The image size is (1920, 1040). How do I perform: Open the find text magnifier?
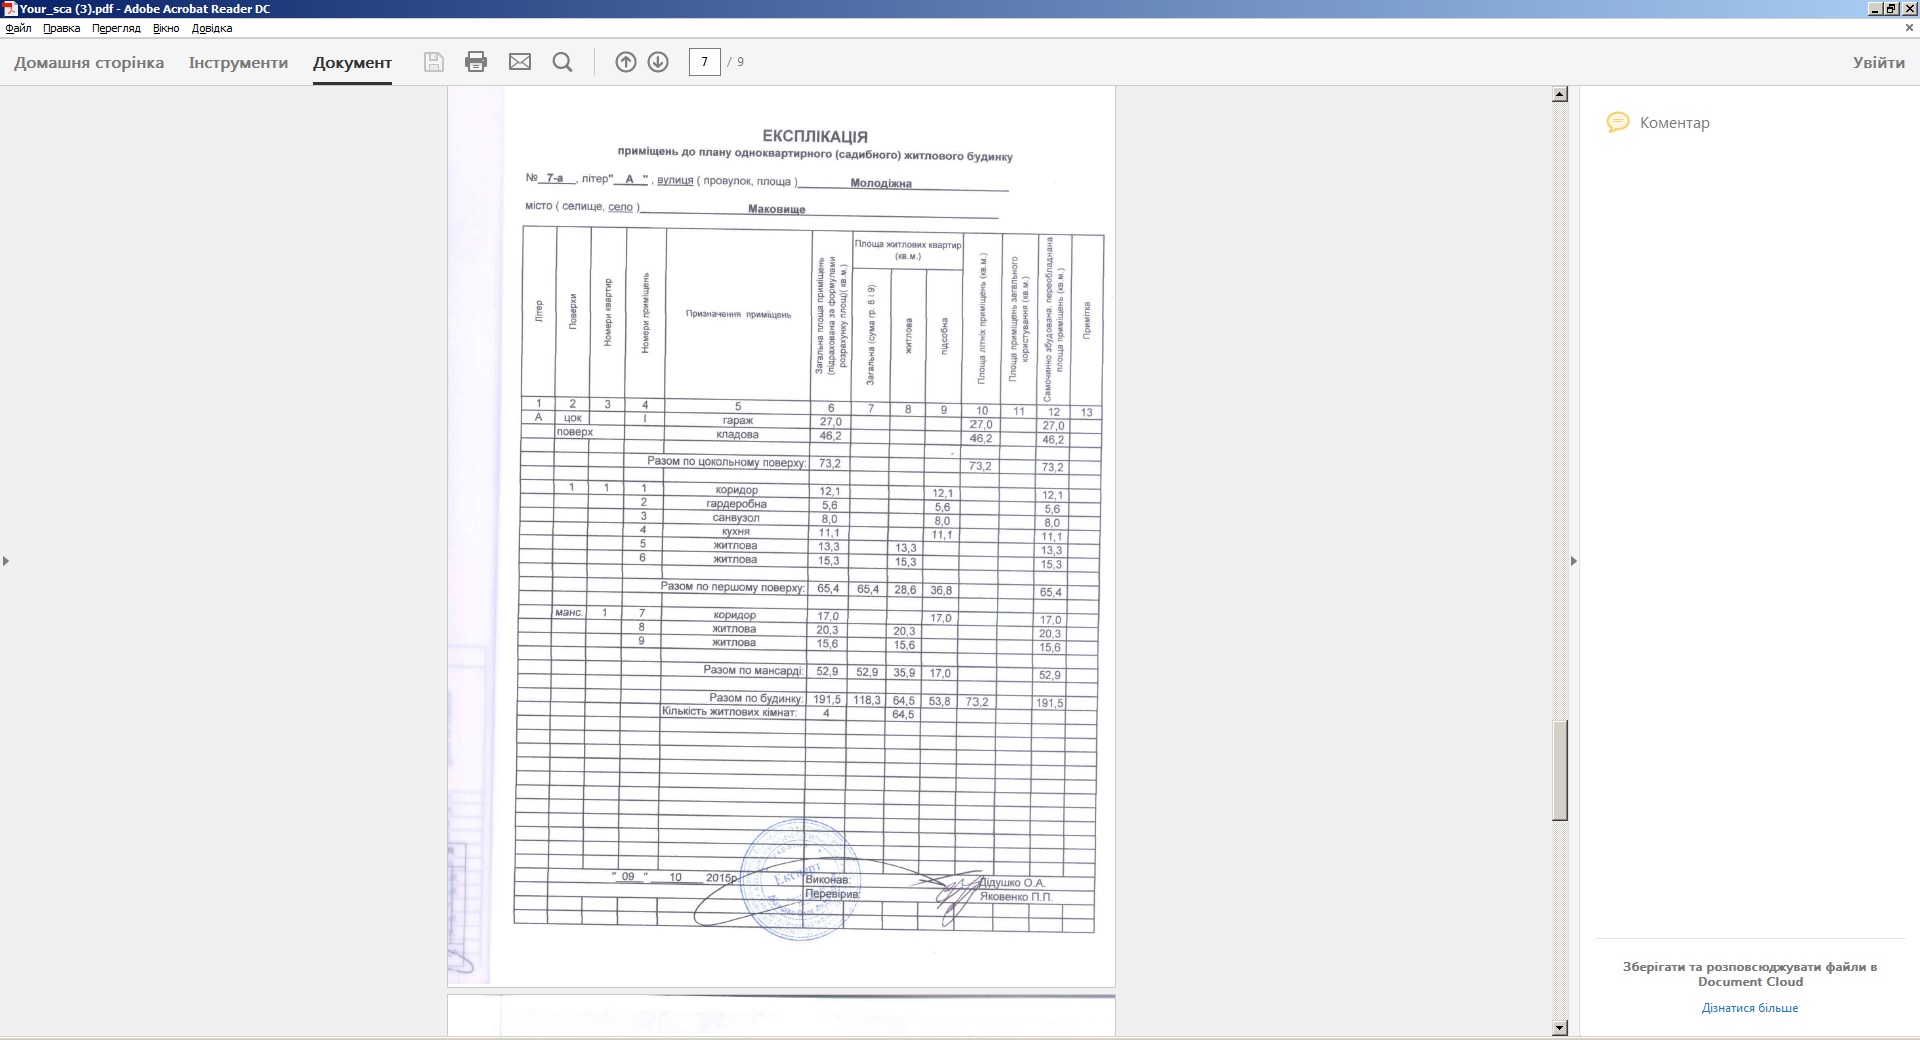click(563, 62)
